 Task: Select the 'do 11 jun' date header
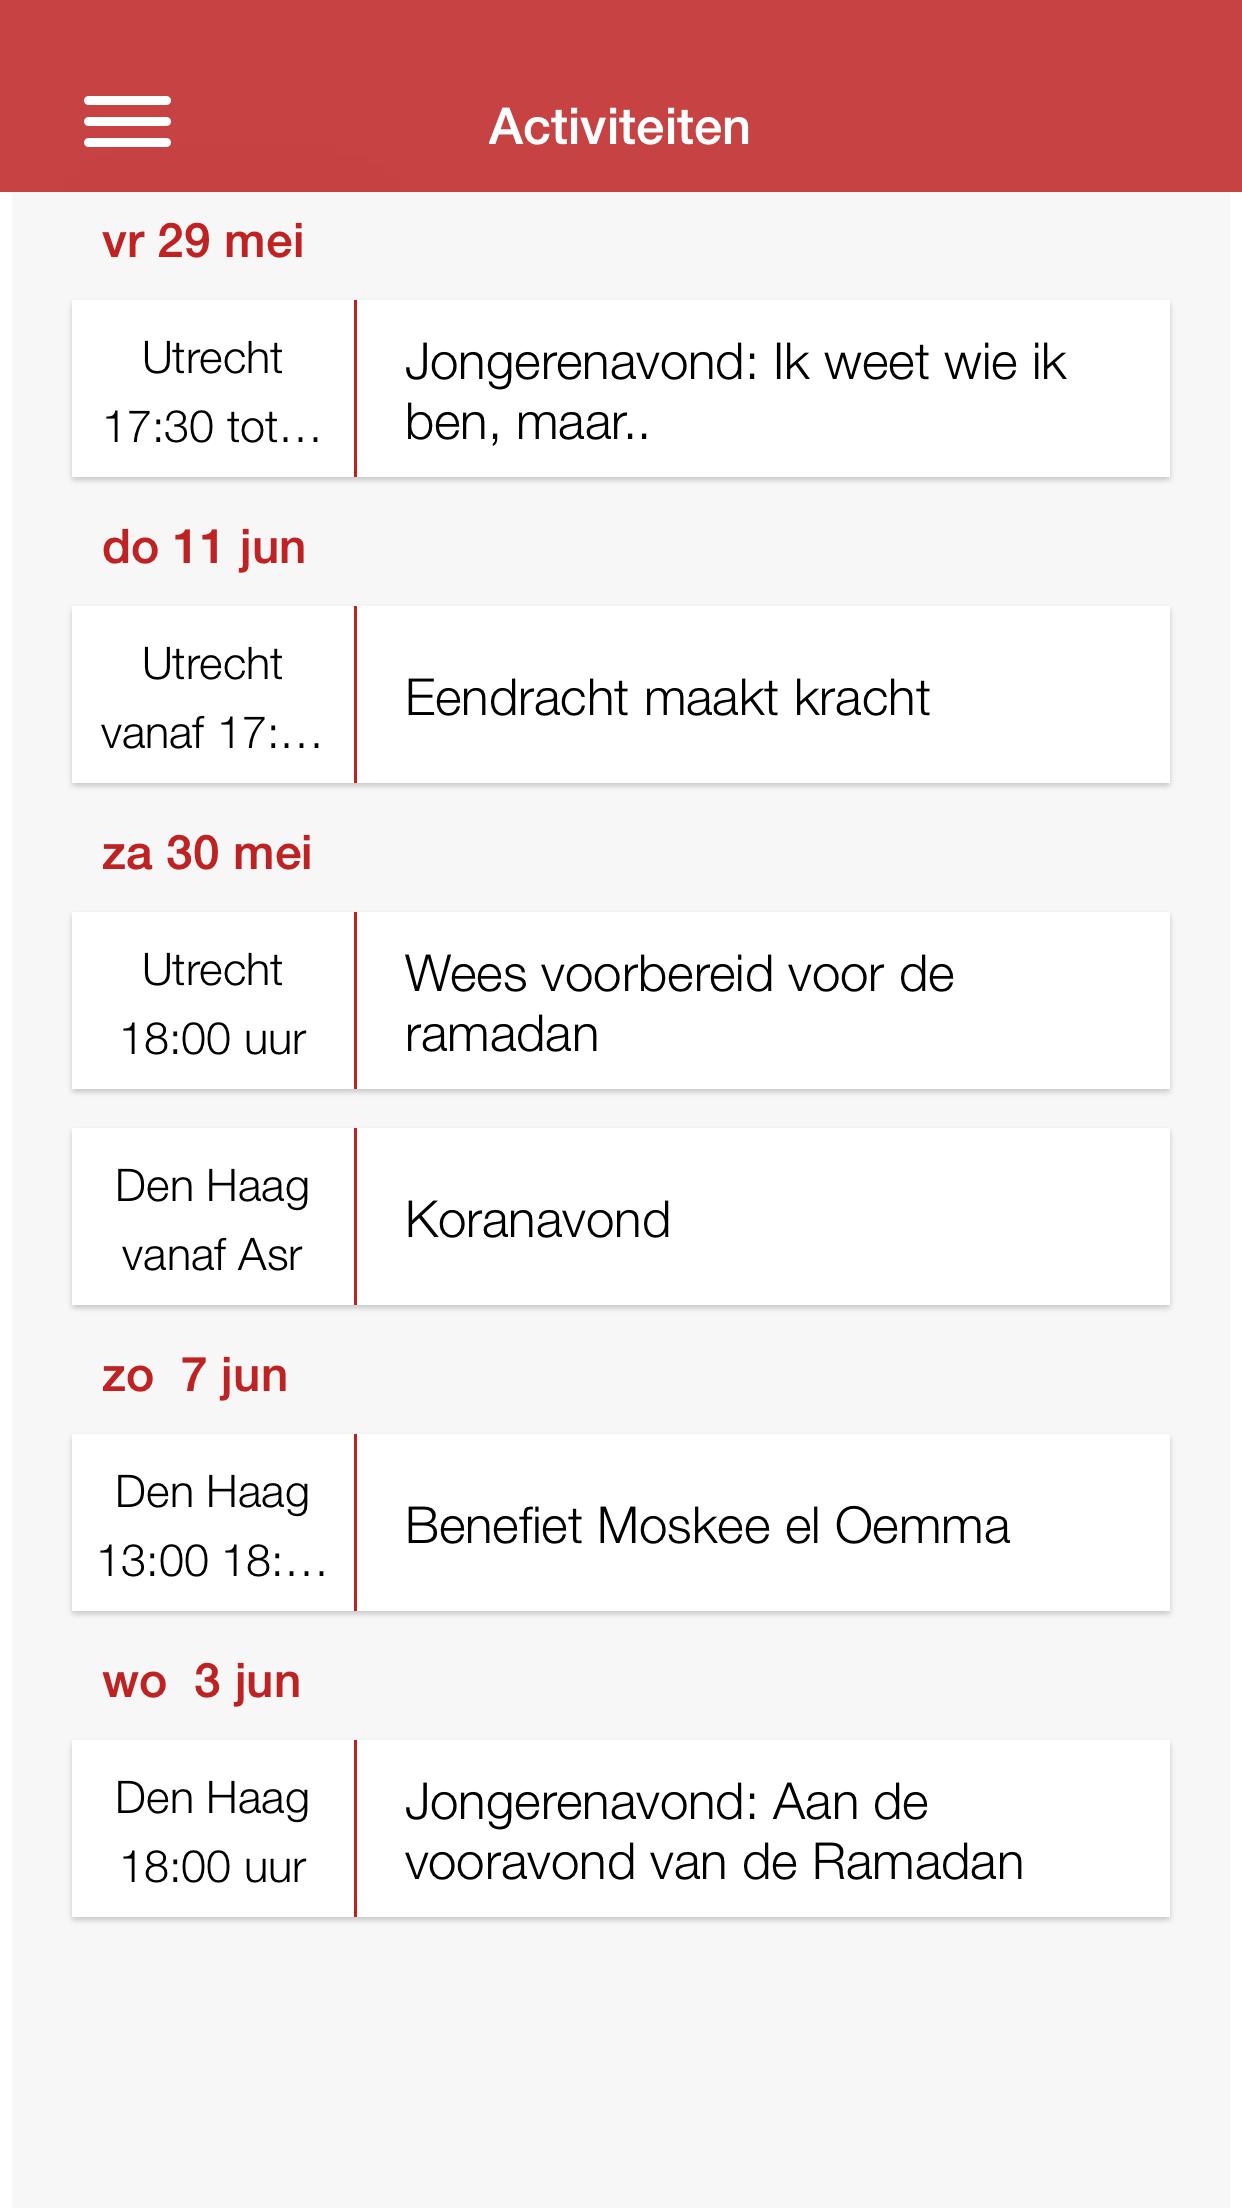[x=204, y=548]
